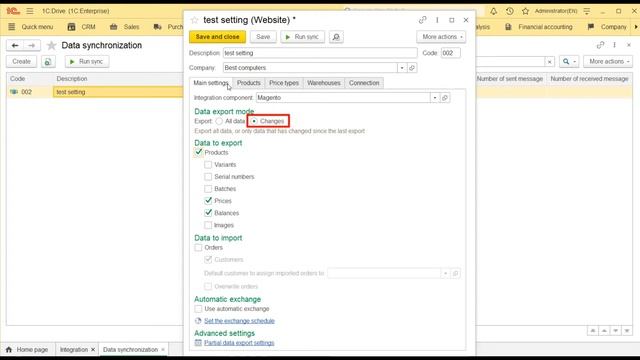Open the main hamburger menu beside 1C logo
This screenshot has width=640, height=360.
click(30, 11)
